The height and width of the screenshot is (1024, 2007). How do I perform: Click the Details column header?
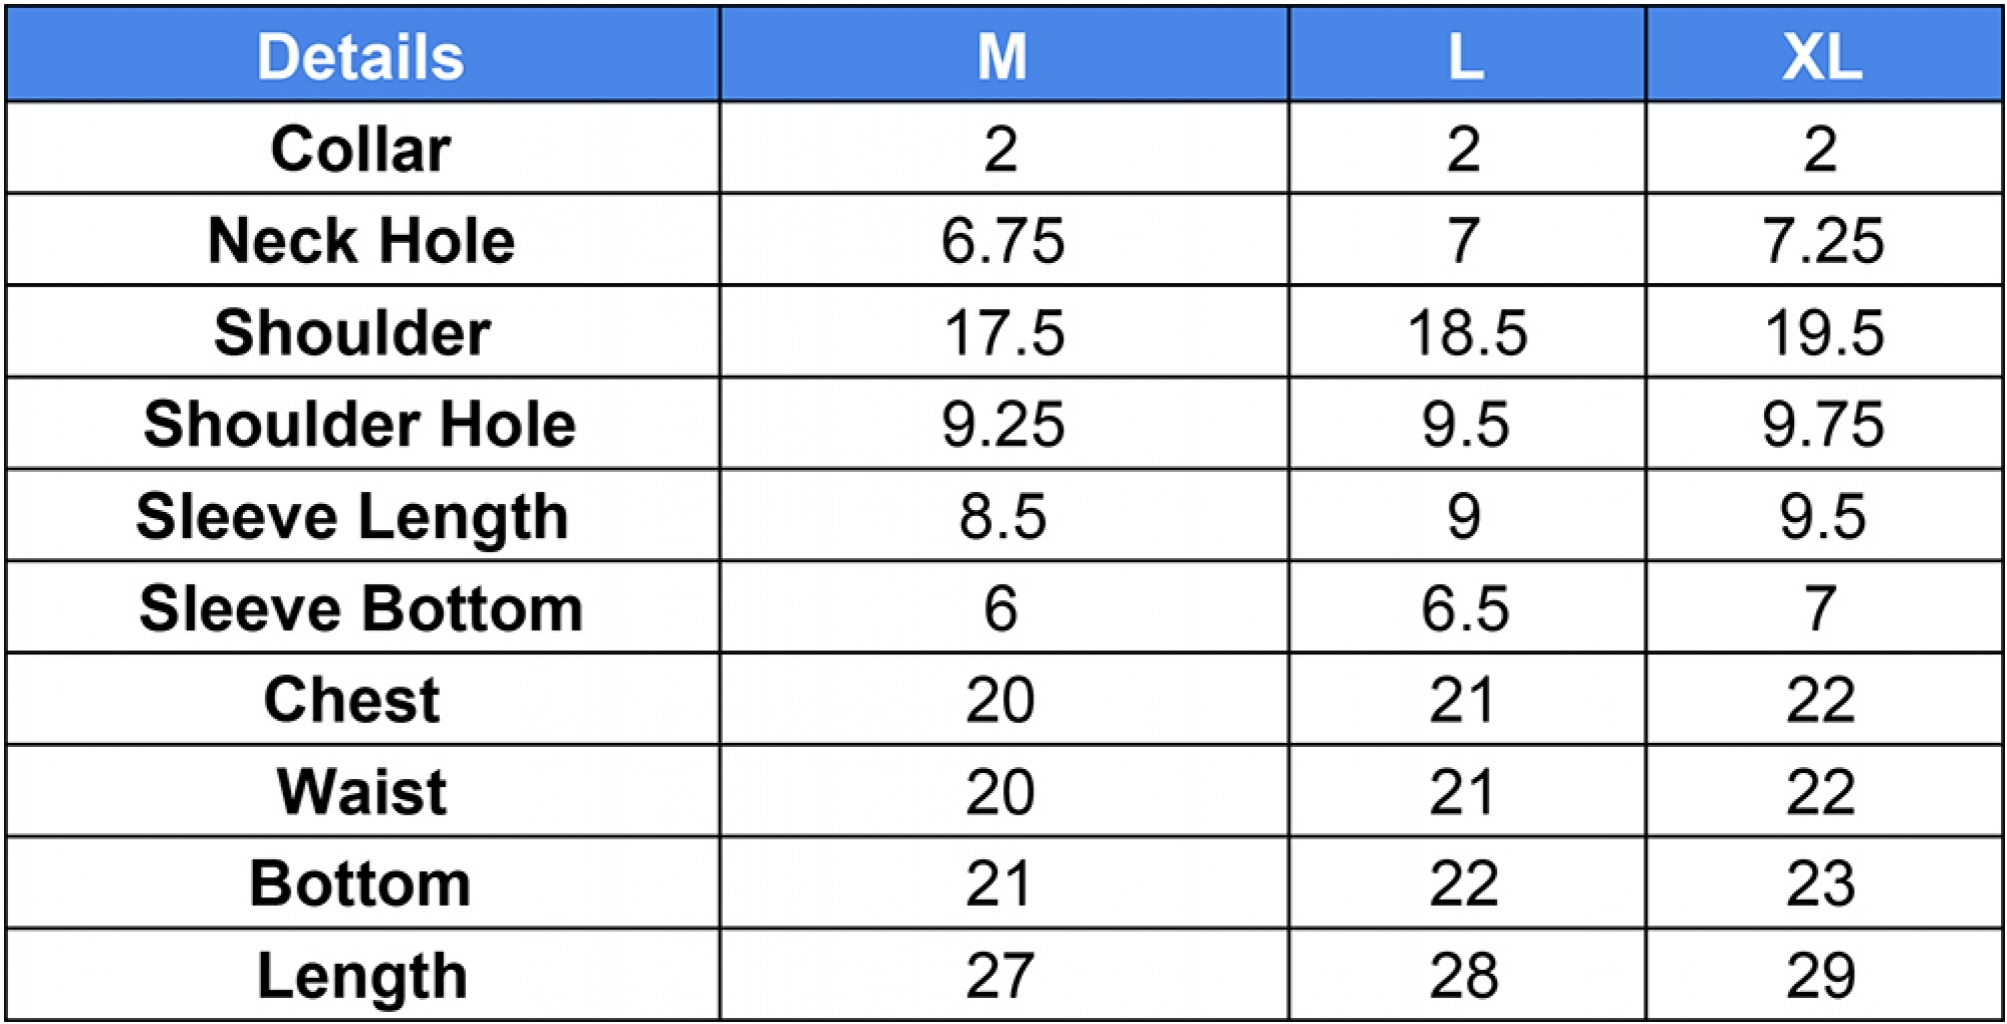361,56
